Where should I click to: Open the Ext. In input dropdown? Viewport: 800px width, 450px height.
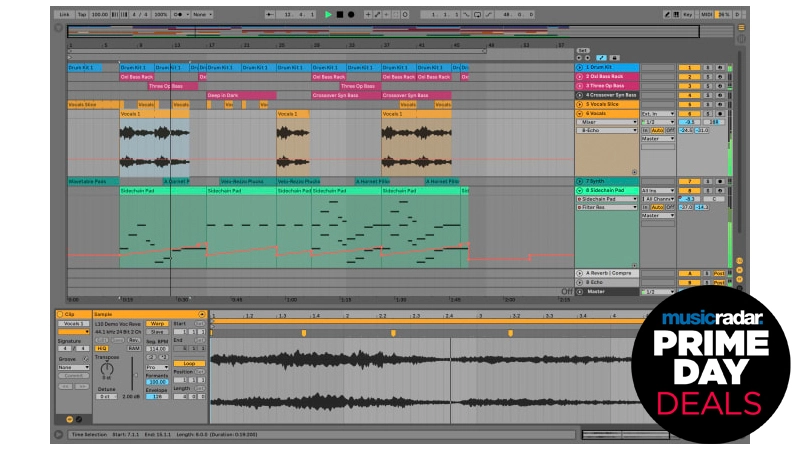(658, 114)
